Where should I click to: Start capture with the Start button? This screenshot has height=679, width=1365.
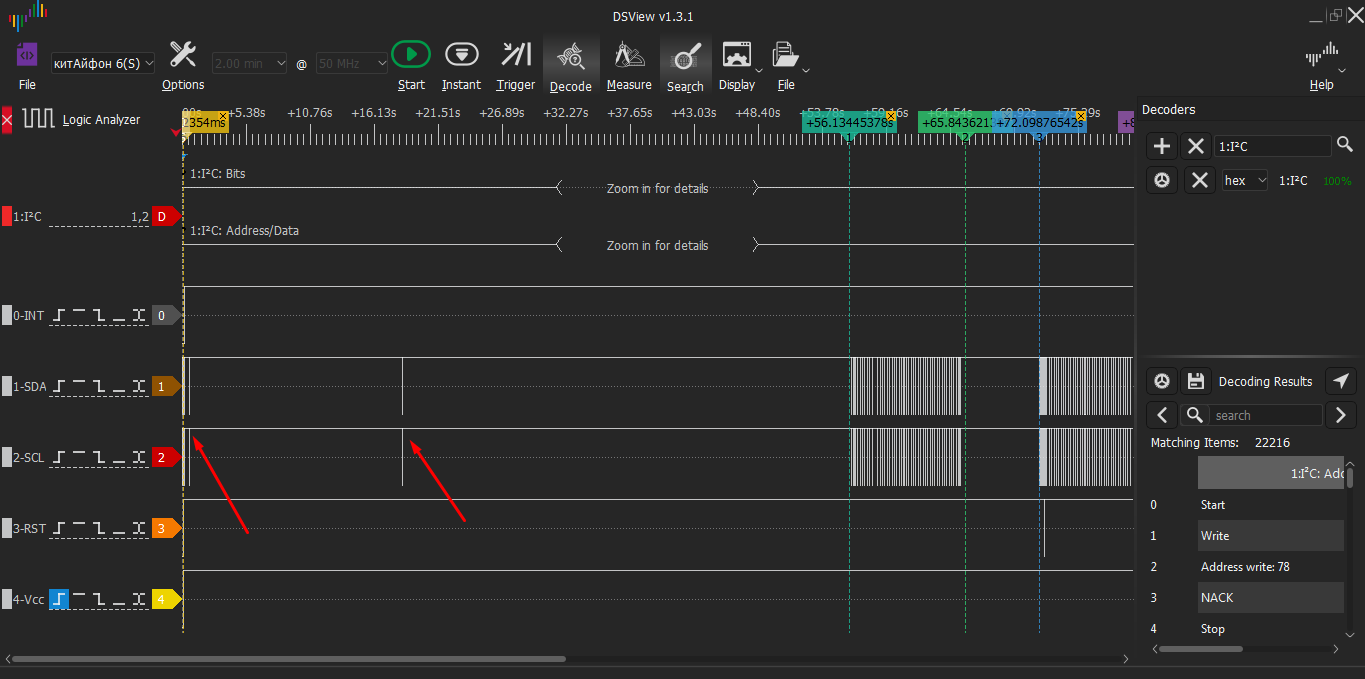[411, 54]
